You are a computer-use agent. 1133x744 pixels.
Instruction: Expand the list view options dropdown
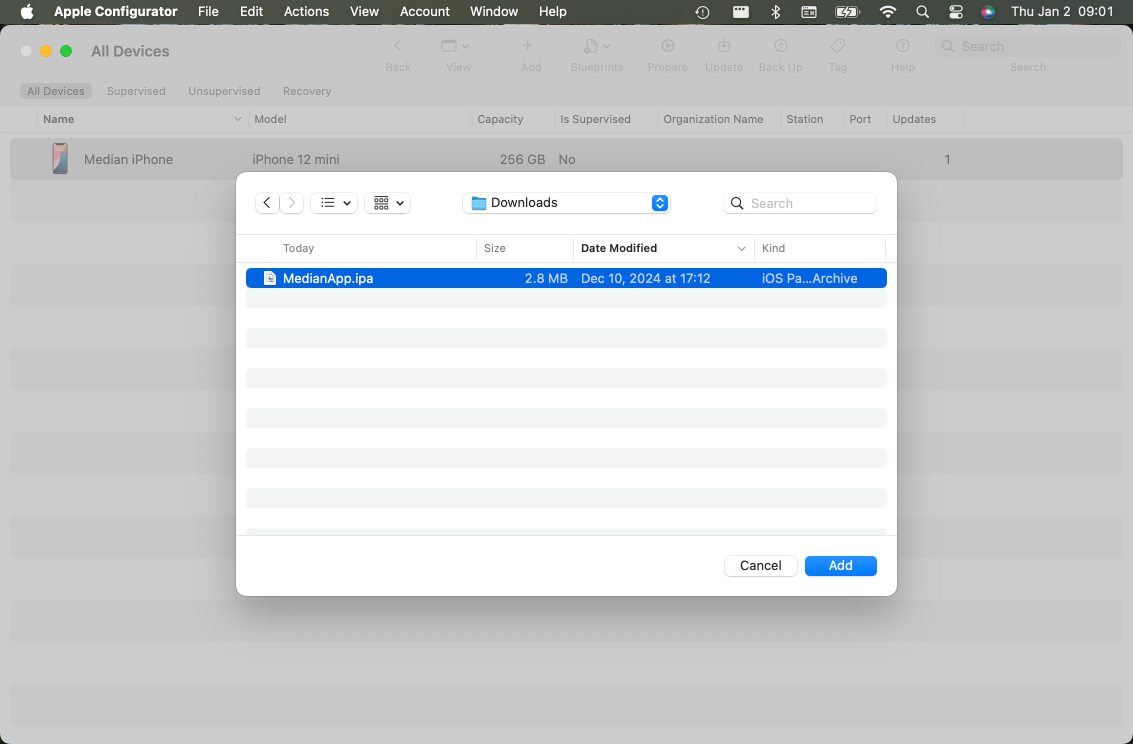(x=334, y=203)
